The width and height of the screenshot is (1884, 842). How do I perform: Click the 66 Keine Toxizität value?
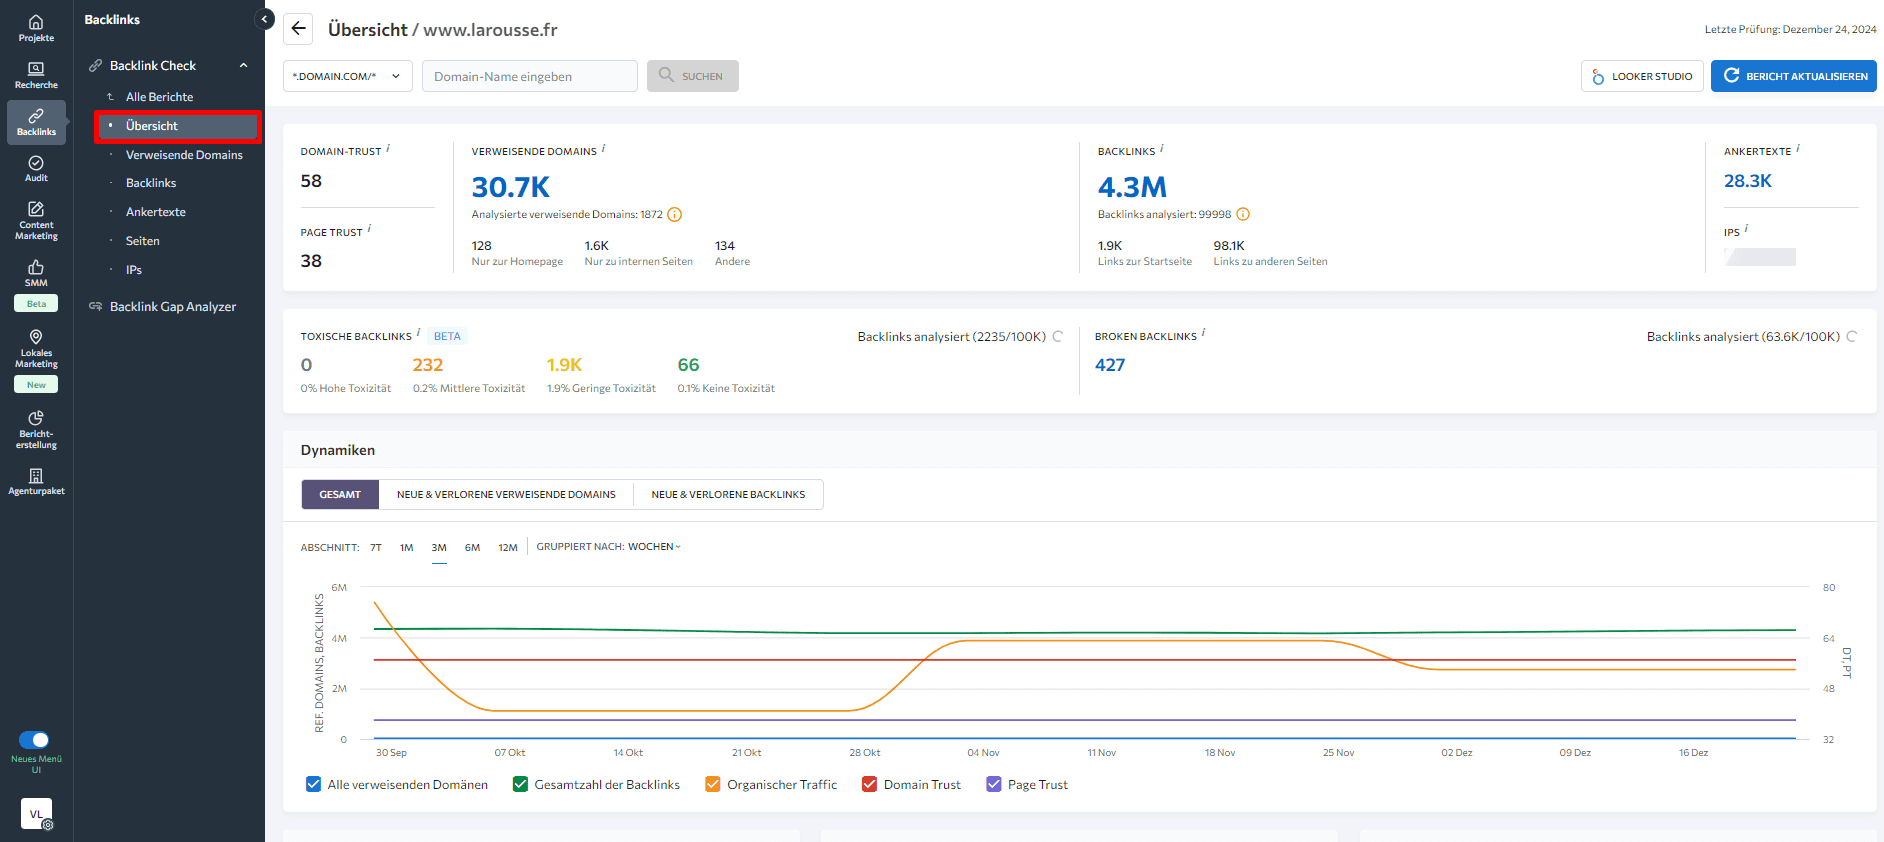point(688,365)
